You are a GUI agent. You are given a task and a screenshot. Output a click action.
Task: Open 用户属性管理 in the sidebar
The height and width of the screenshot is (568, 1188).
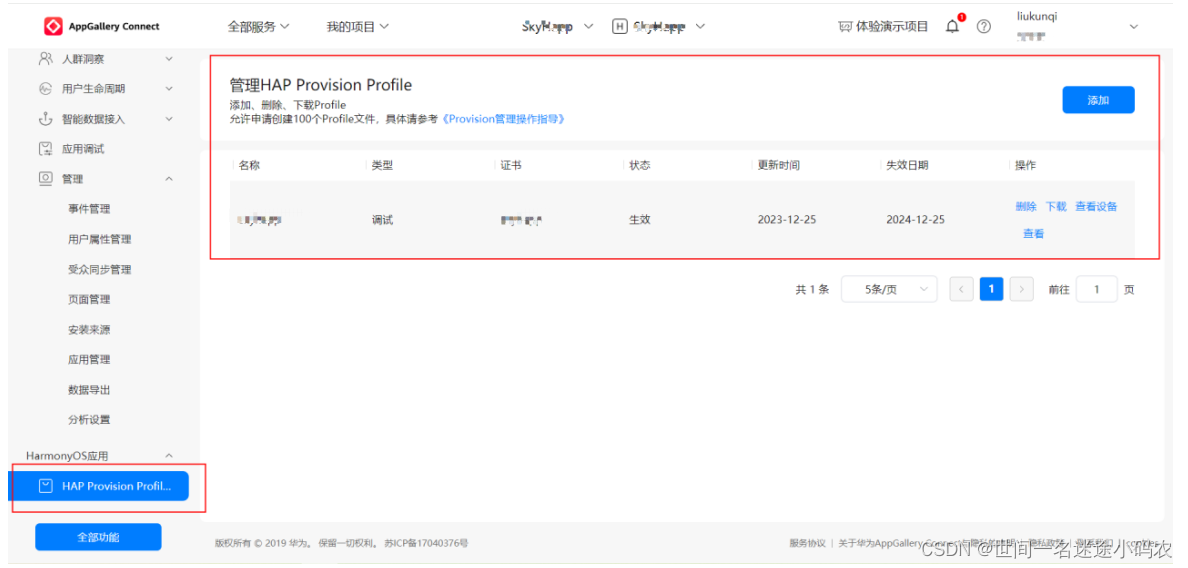[x=99, y=239]
